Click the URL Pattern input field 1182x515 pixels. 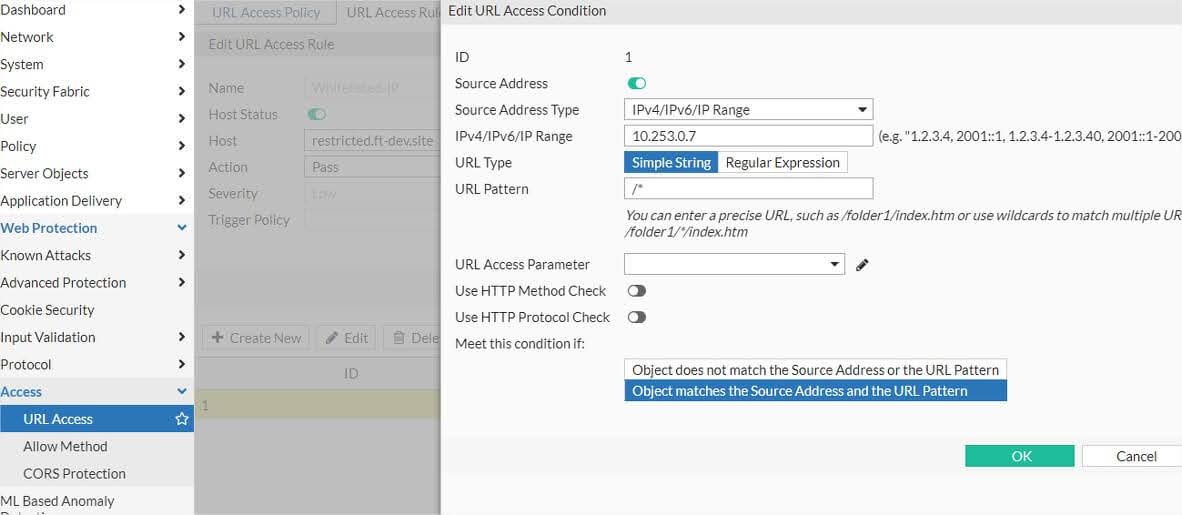[749, 189]
